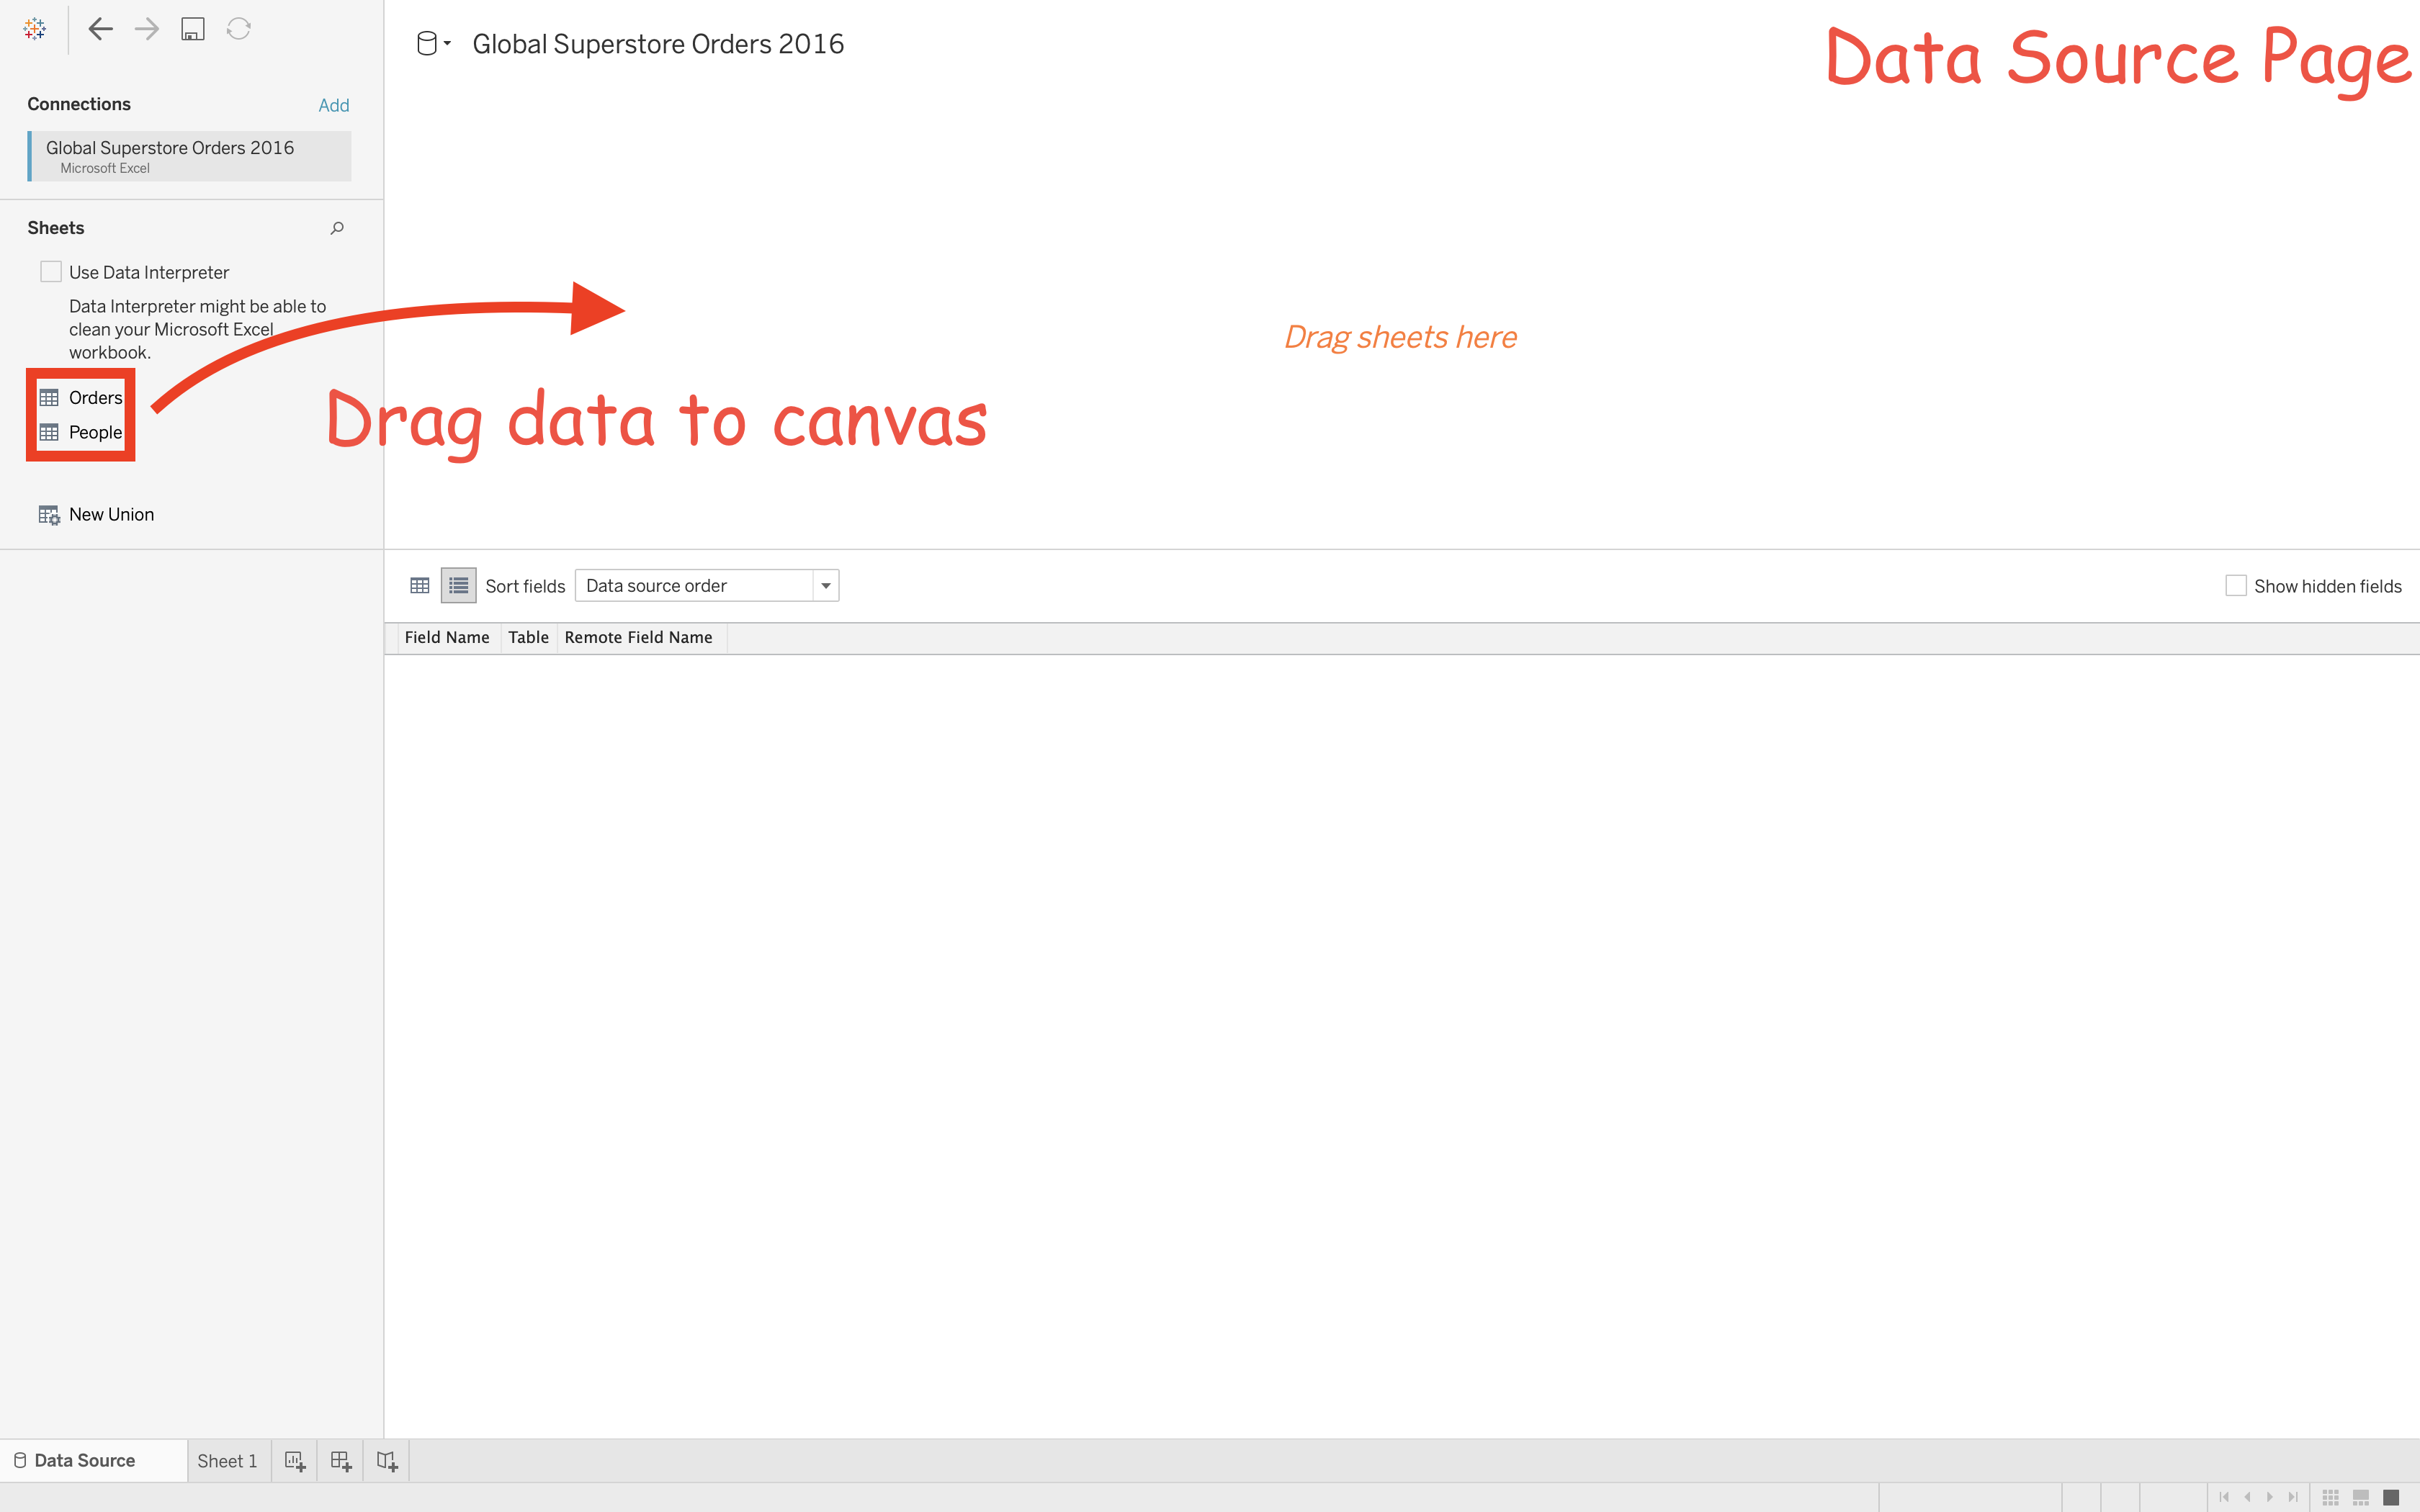Switch to the Sheet 1 tab
The height and width of the screenshot is (1512, 2420).
coord(227,1461)
